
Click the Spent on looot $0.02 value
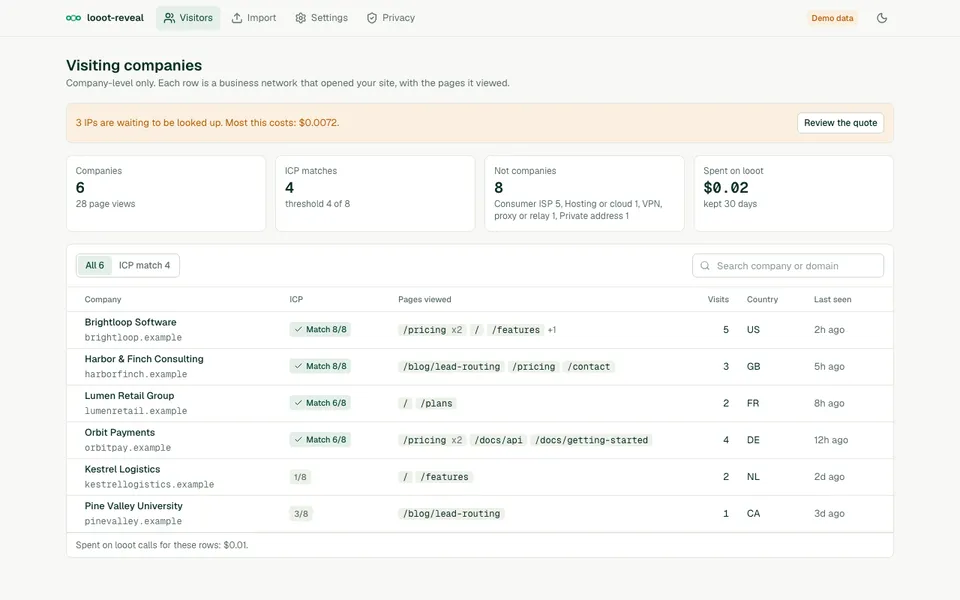point(726,188)
